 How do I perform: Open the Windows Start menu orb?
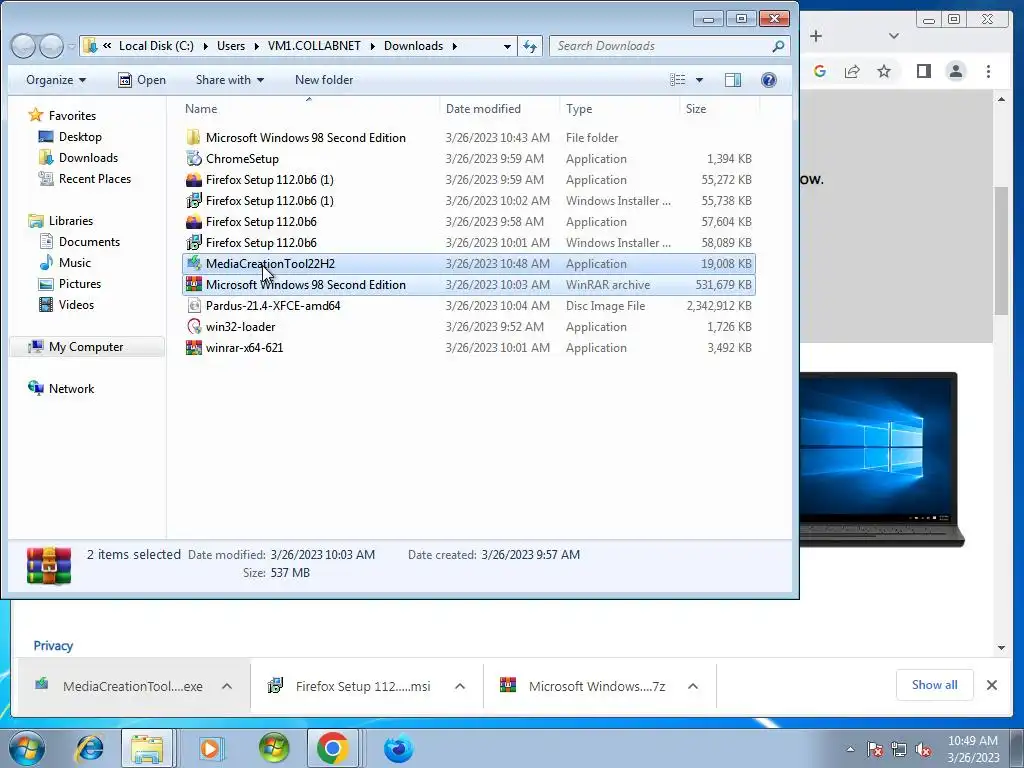click(x=27, y=748)
